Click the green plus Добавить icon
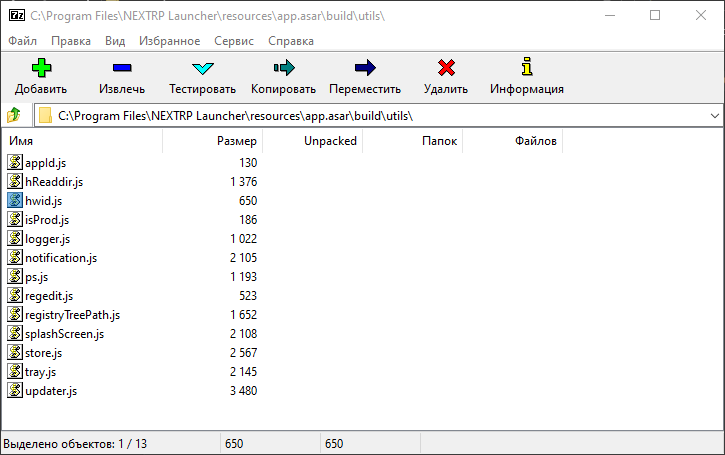 [x=40, y=69]
